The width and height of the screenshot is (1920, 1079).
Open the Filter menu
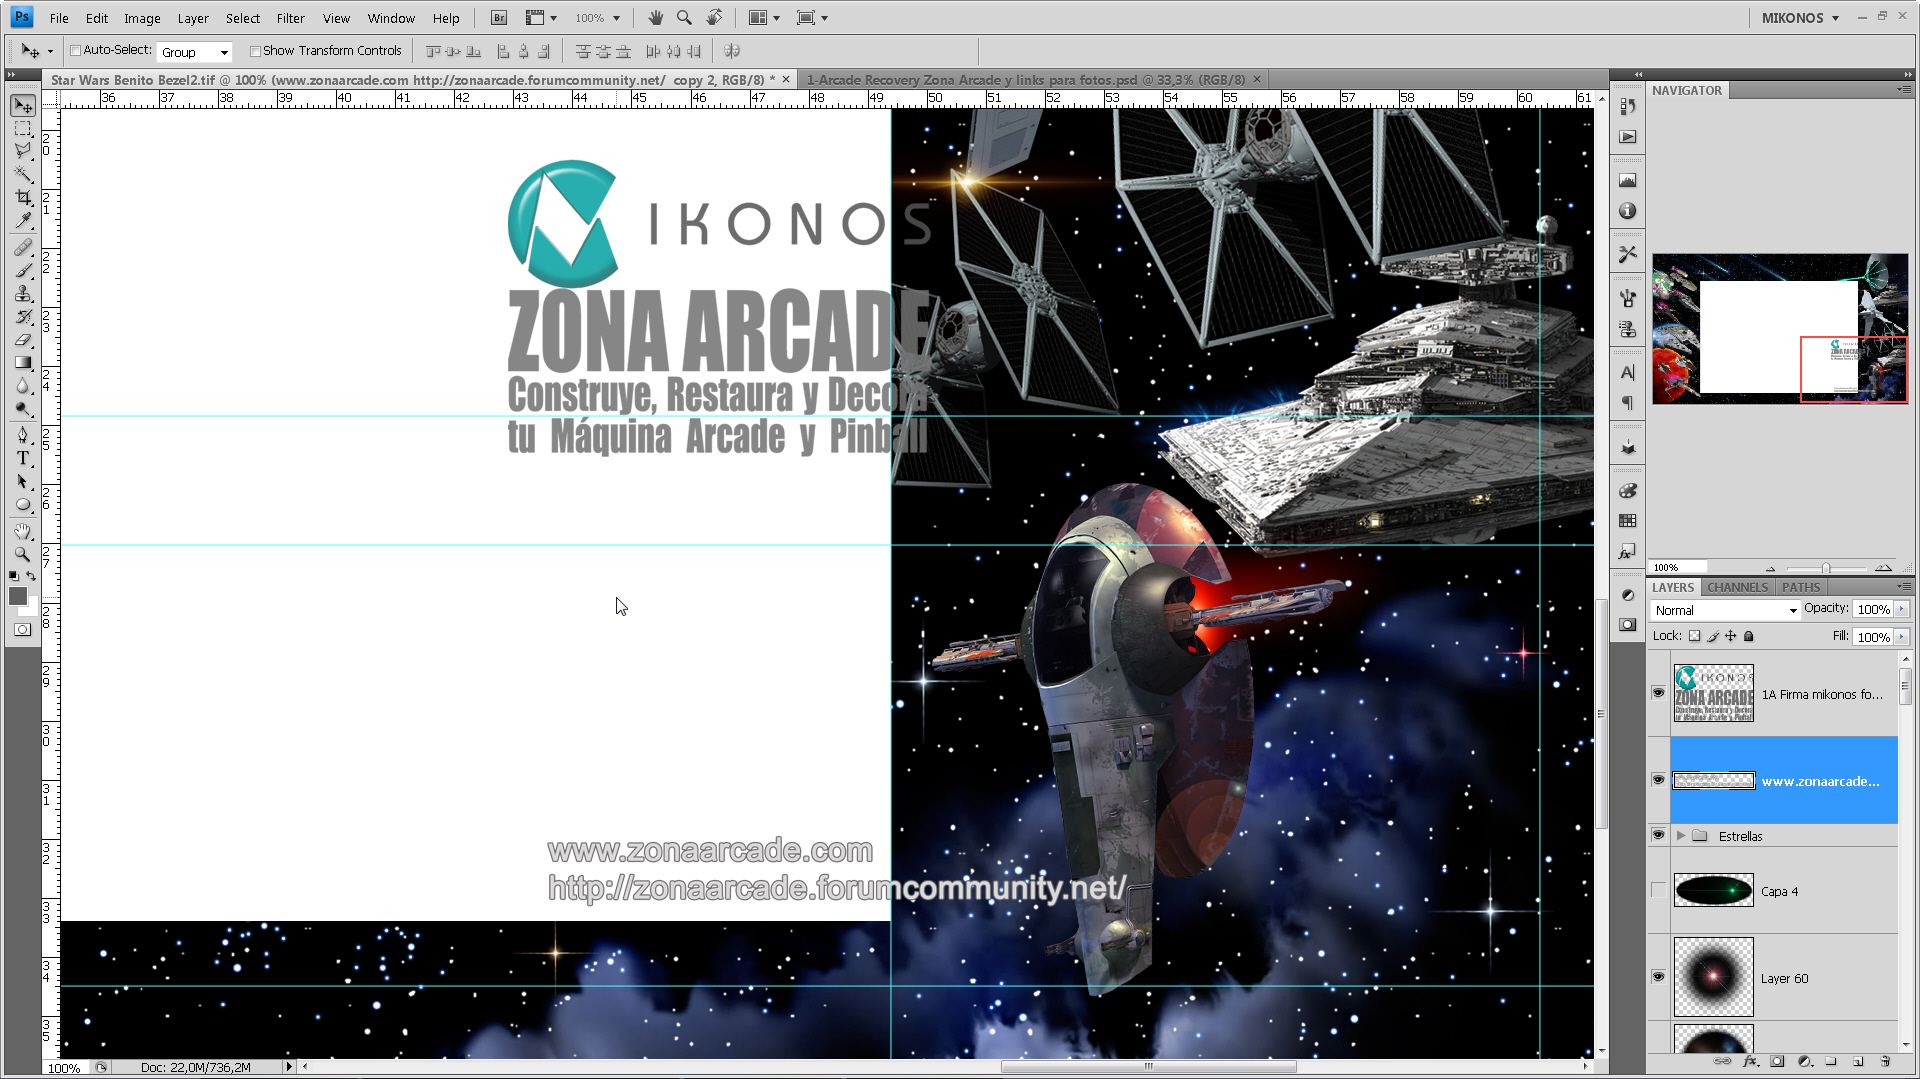tap(290, 18)
